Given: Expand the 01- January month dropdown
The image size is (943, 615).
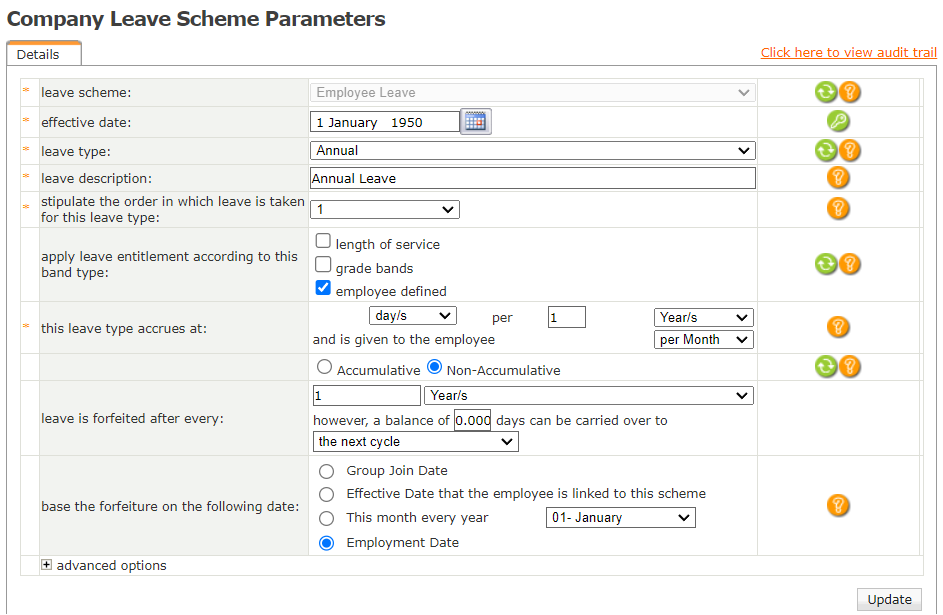Looking at the screenshot, I should click(x=620, y=518).
